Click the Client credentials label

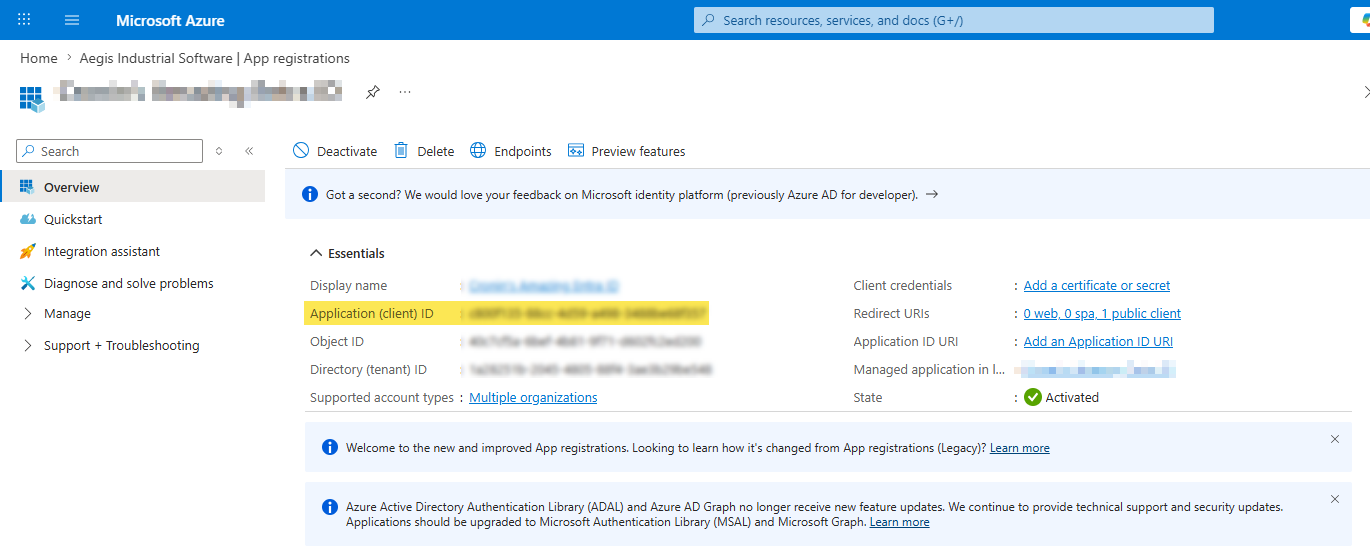pyautogui.click(x=903, y=286)
